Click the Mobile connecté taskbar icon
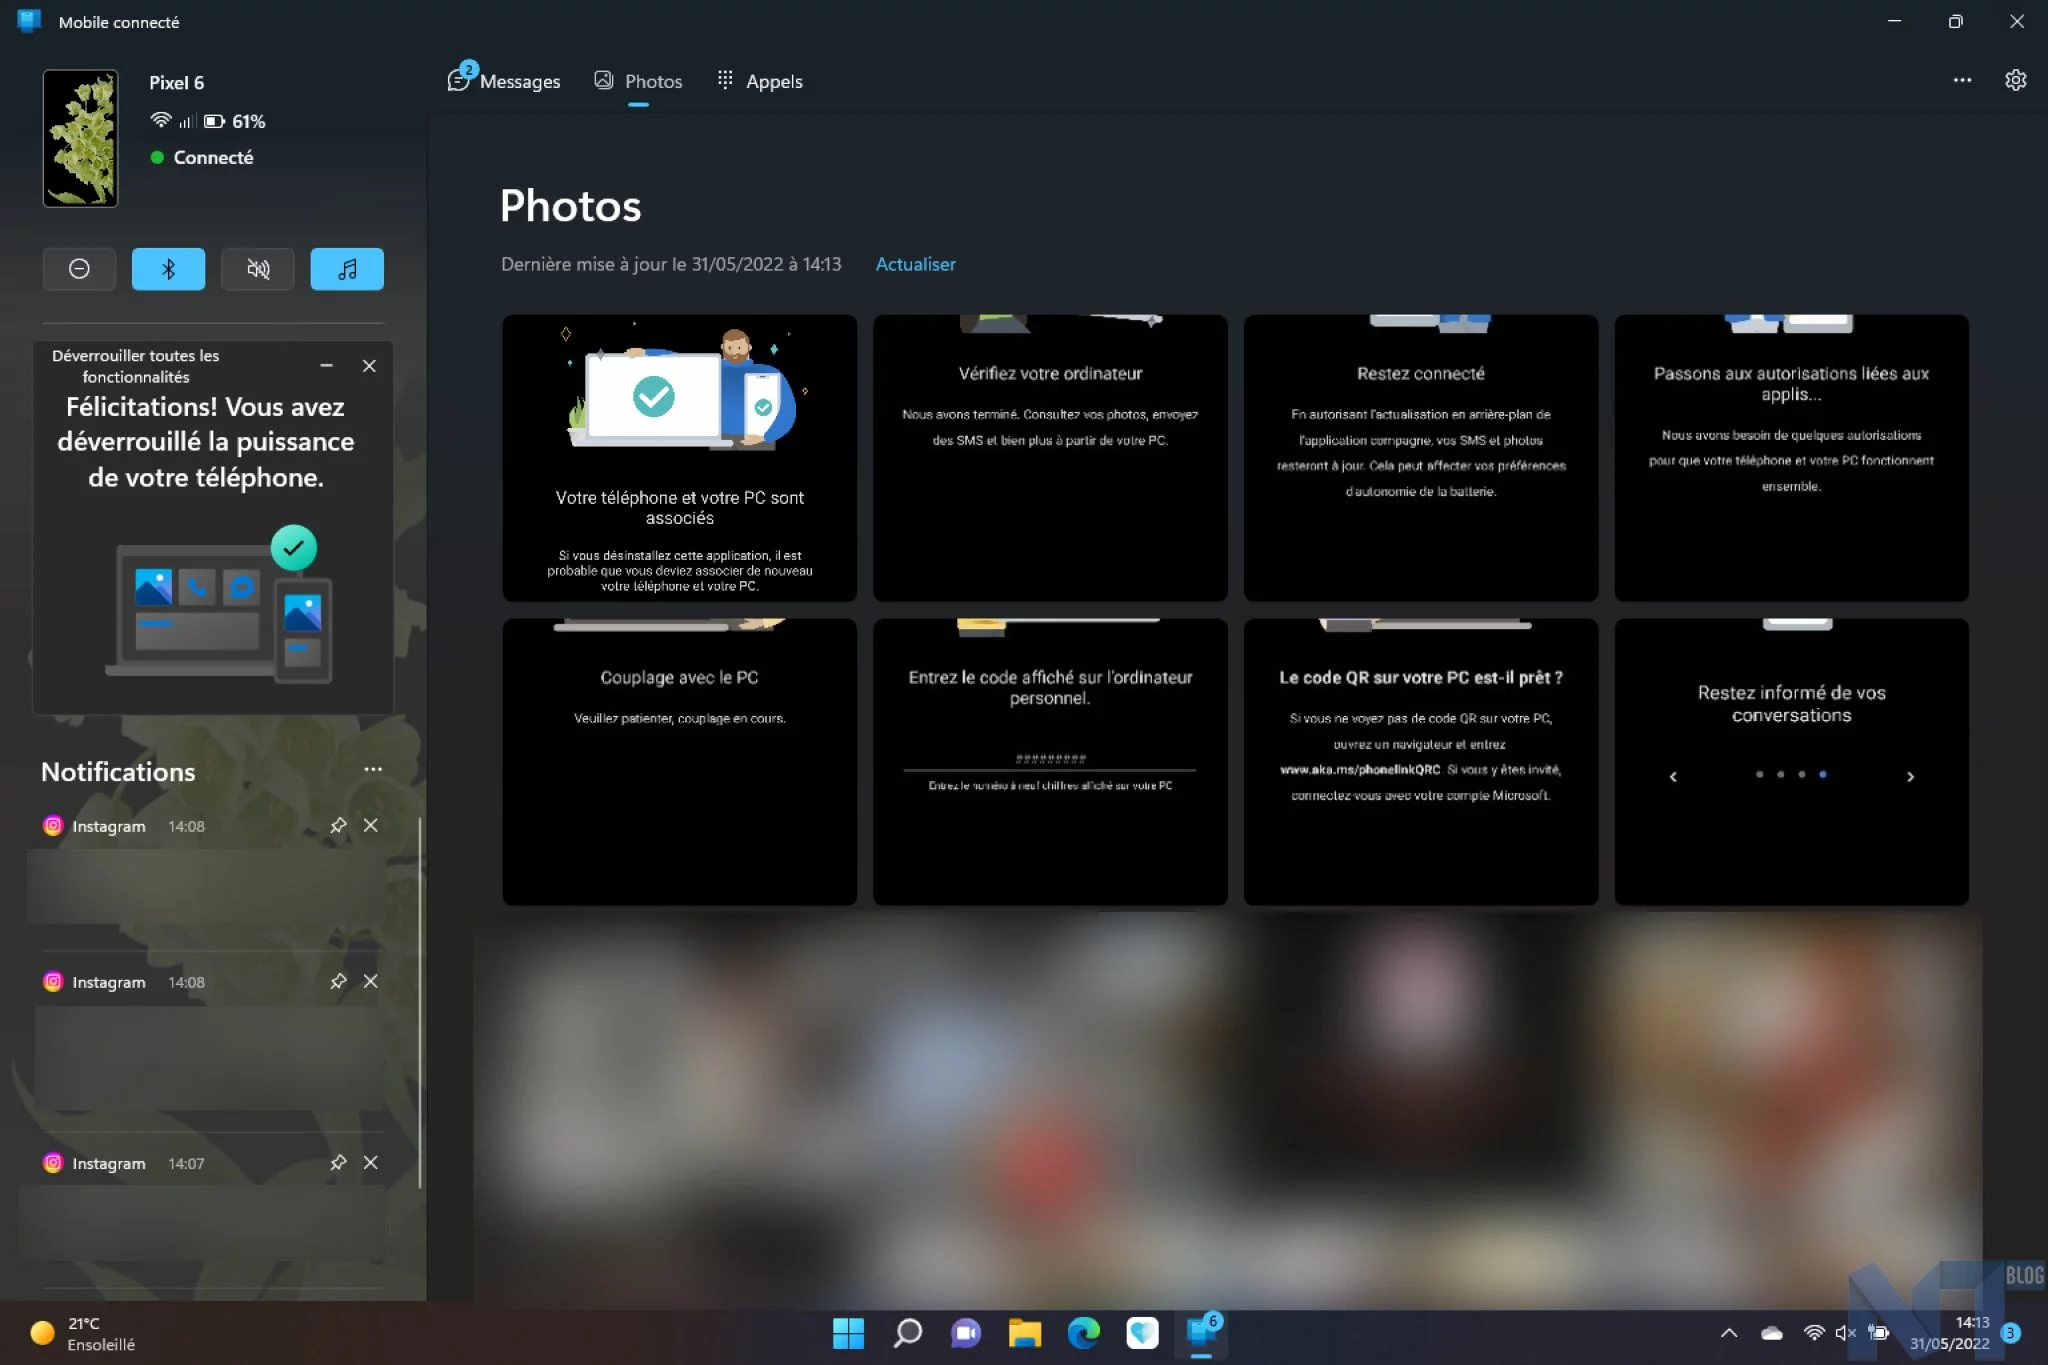 pyautogui.click(x=1201, y=1333)
